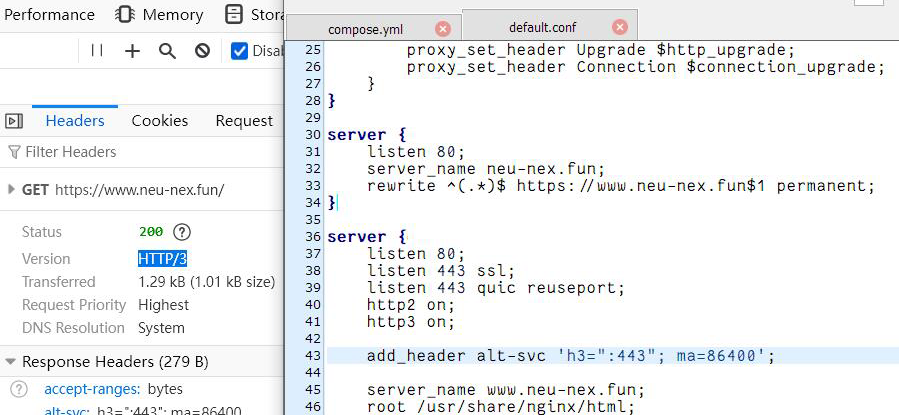The height and width of the screenshot is (415, 899).
Task: Pause network recording with the pause icon
Action: pyautogui.click(x=97, y=51)
